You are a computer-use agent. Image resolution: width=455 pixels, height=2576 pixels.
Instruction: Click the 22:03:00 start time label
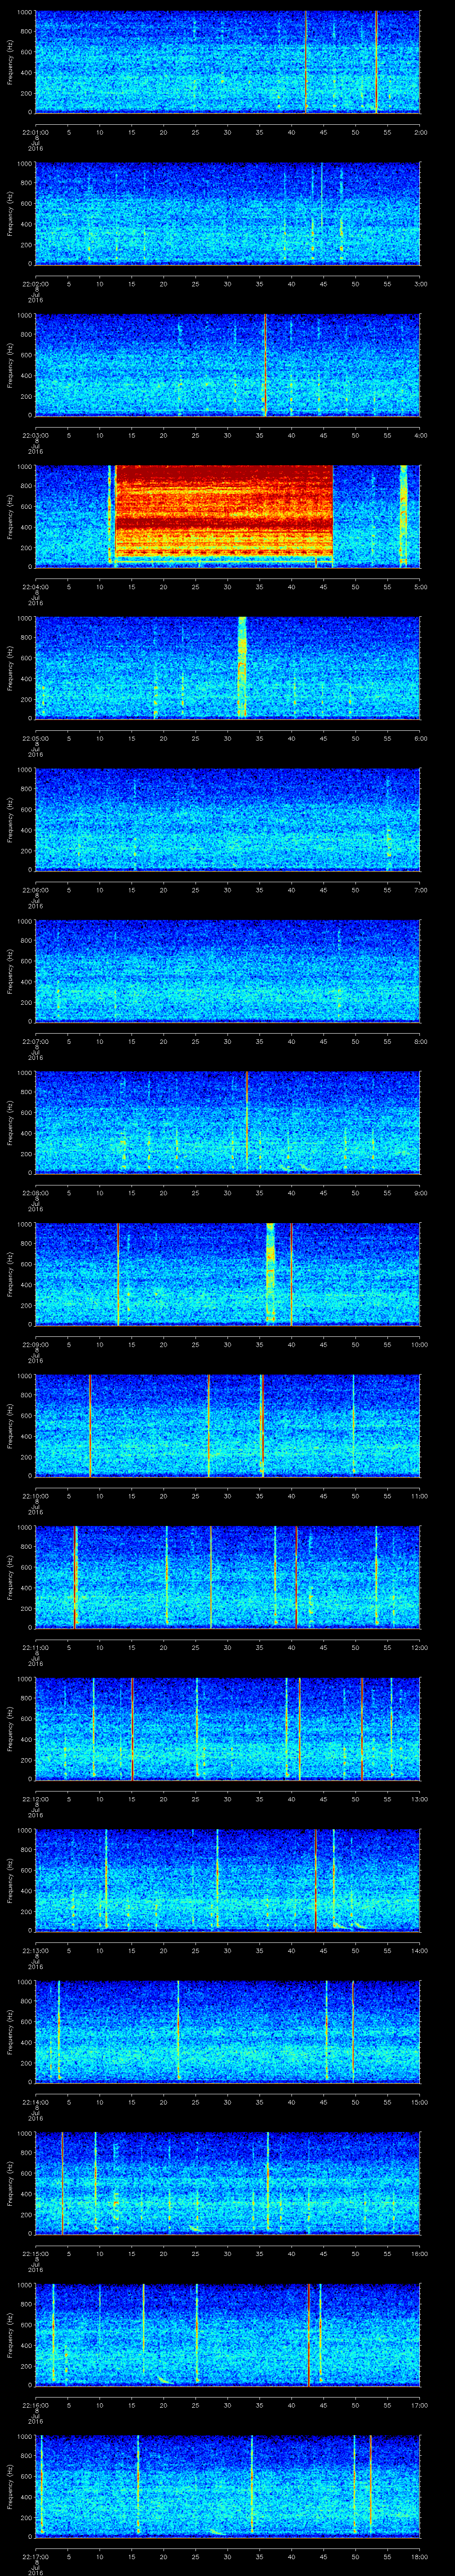pyautogui.click(x=35, y=435)
